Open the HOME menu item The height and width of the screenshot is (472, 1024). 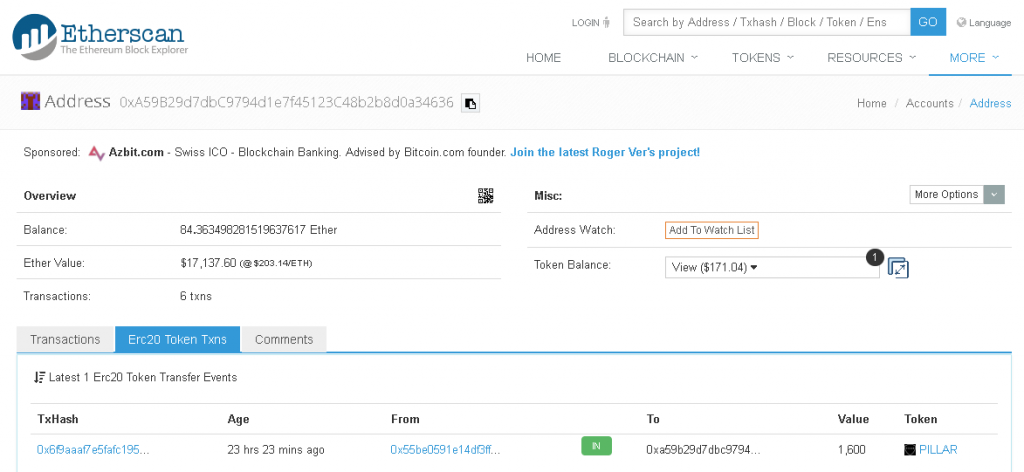pos(543,57)
